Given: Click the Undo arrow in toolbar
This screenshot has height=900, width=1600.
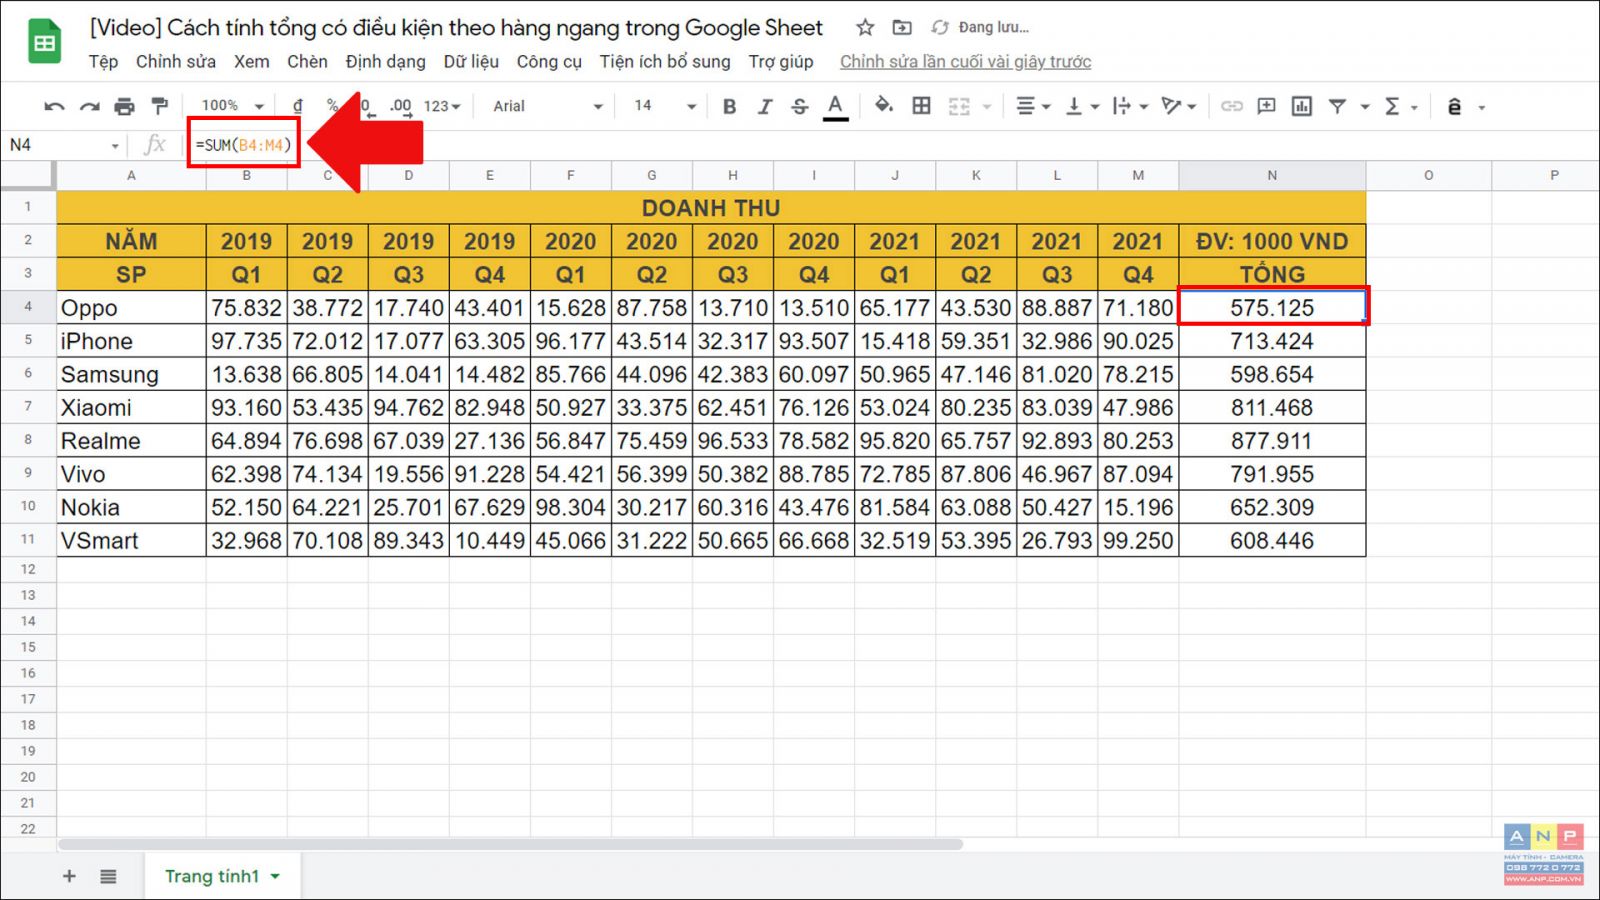Looking at the screenshot, I should (x=55, y=106).
